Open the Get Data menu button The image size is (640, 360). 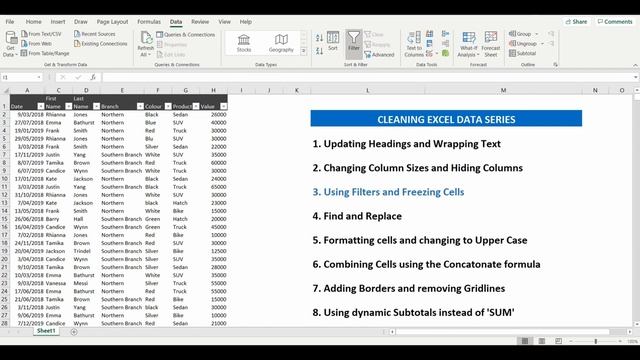tap(10, 44)
